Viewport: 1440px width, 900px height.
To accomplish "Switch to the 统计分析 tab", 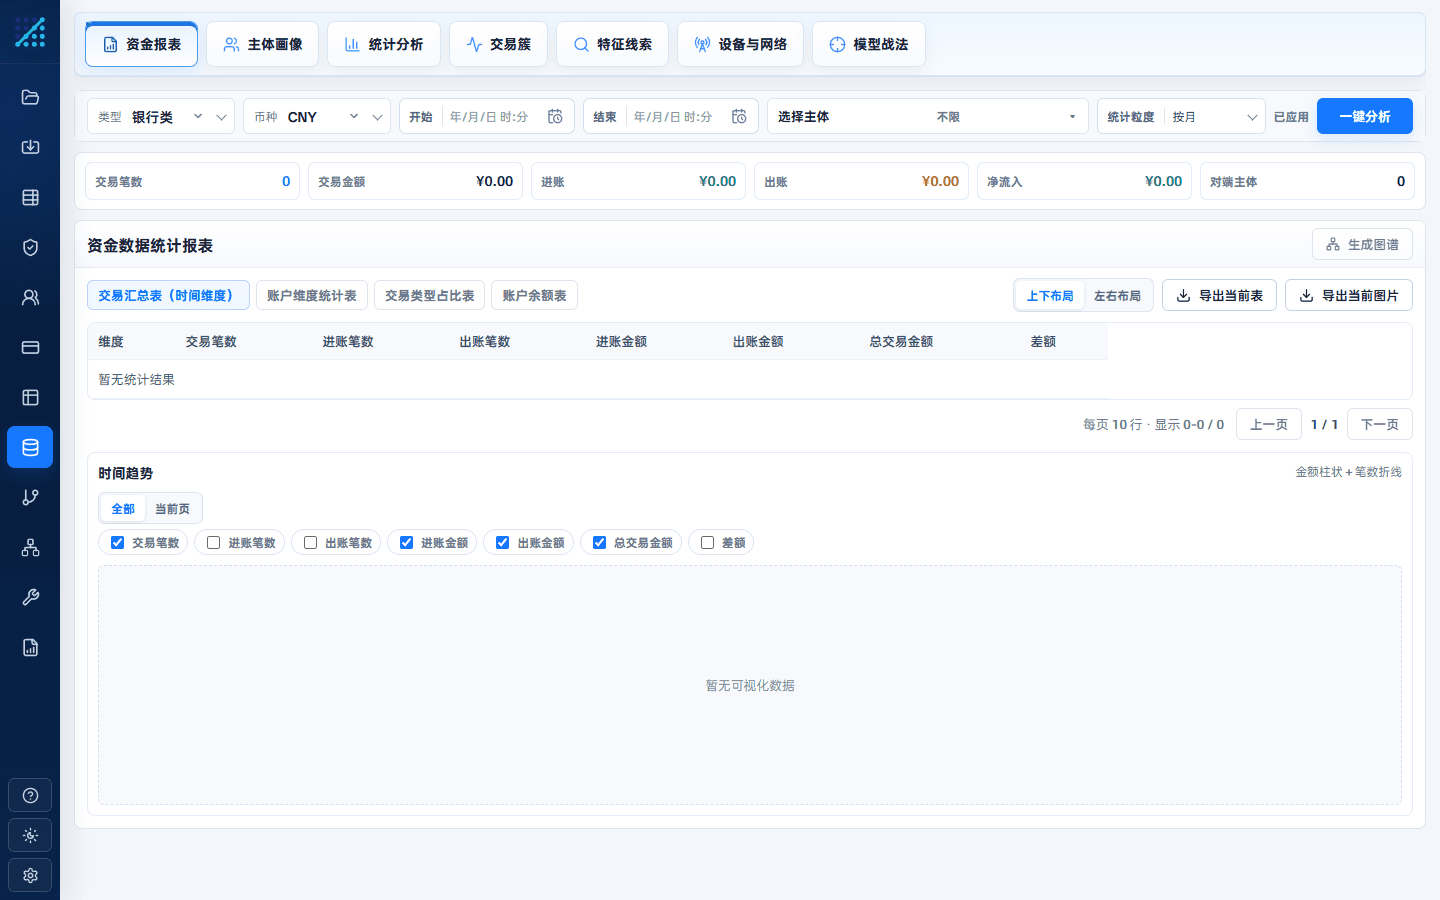I will 384,44.
